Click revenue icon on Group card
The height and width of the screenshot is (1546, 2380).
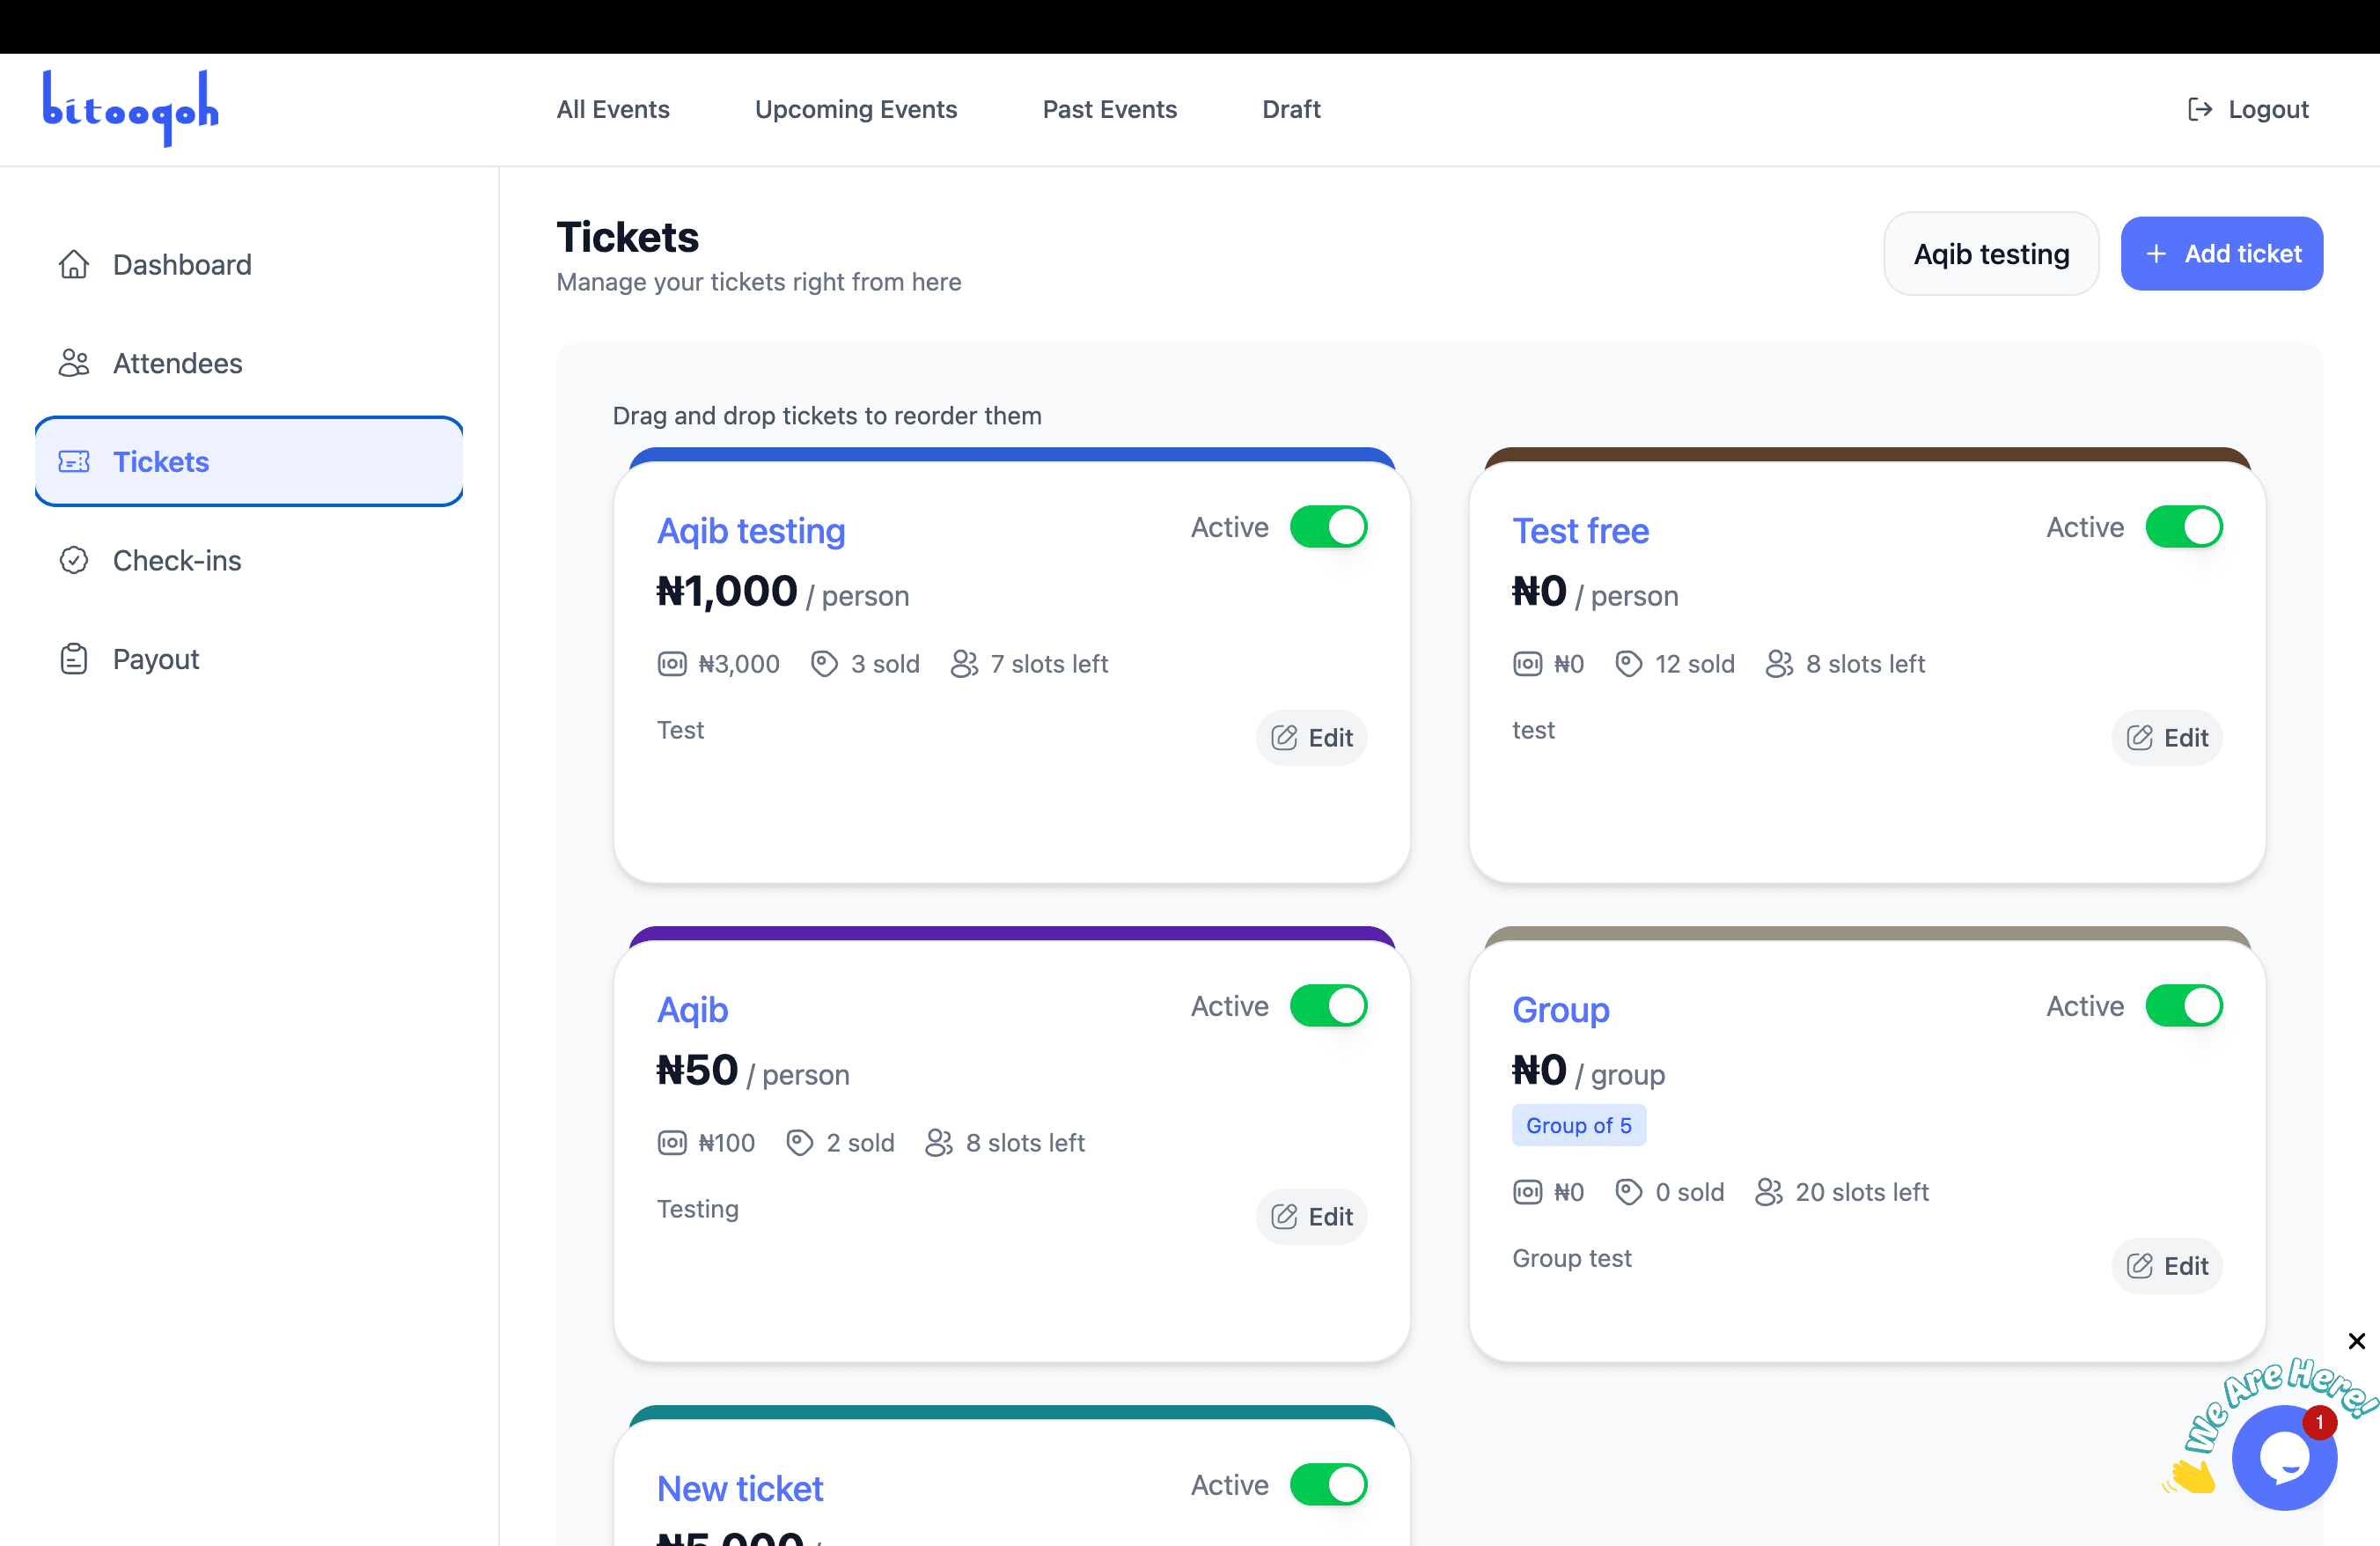(x=1527, y=1192)
